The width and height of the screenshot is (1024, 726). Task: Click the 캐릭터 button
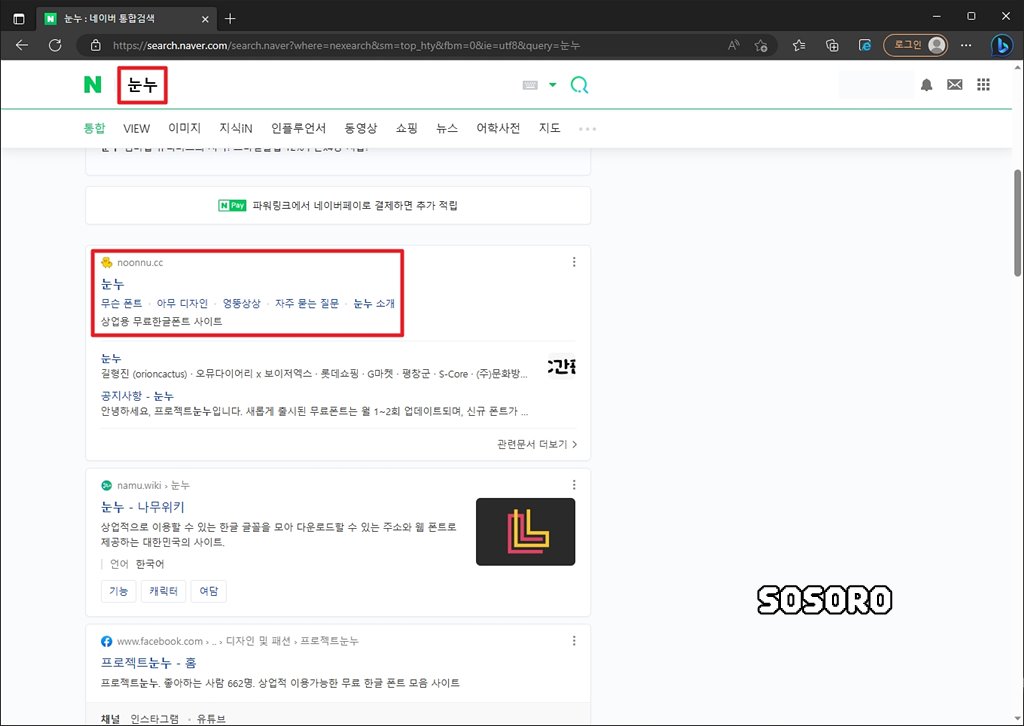click(x=163, y=591)
